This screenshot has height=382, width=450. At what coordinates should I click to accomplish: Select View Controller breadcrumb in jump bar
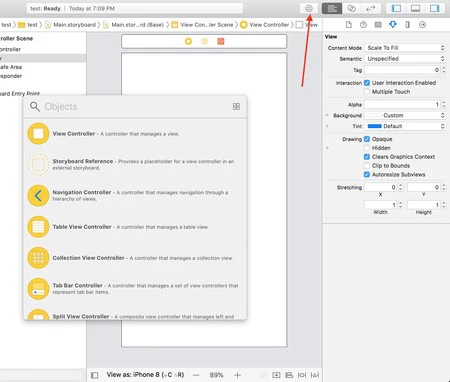tap(265, 25)
